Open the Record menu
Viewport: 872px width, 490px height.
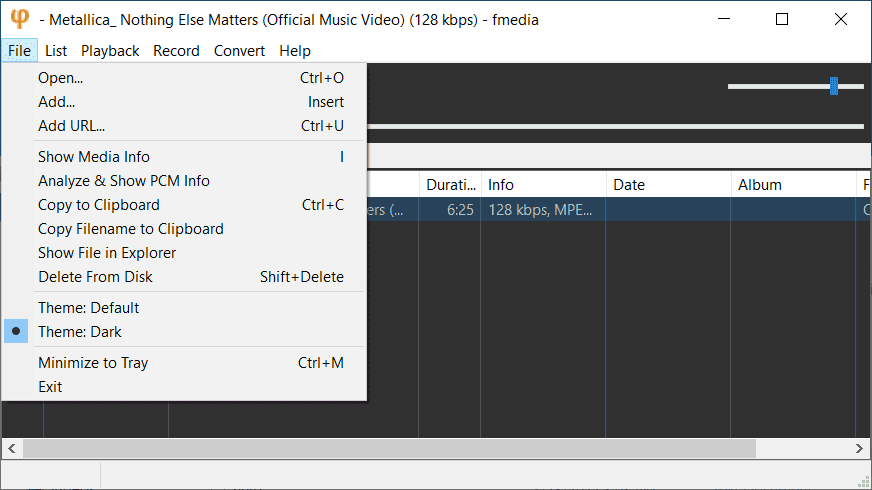pyautogui.click(x=176, y=51)
